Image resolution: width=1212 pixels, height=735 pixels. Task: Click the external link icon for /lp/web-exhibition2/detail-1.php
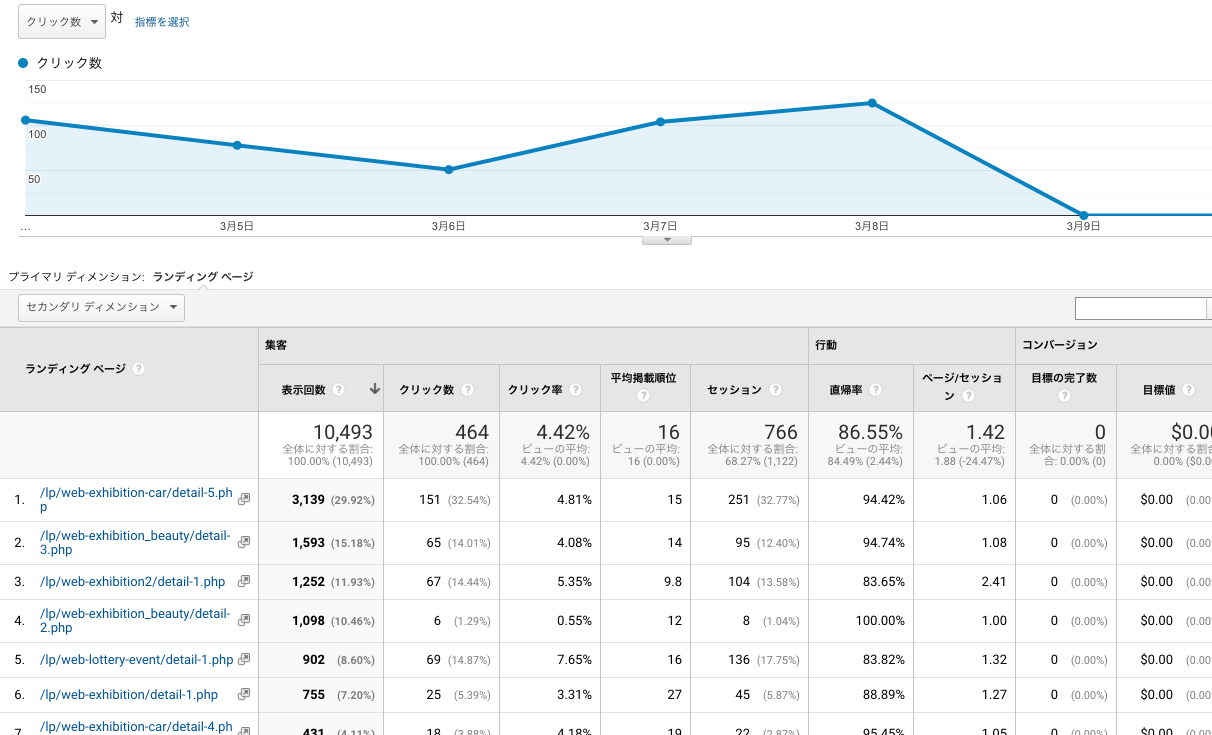[242, 581]
